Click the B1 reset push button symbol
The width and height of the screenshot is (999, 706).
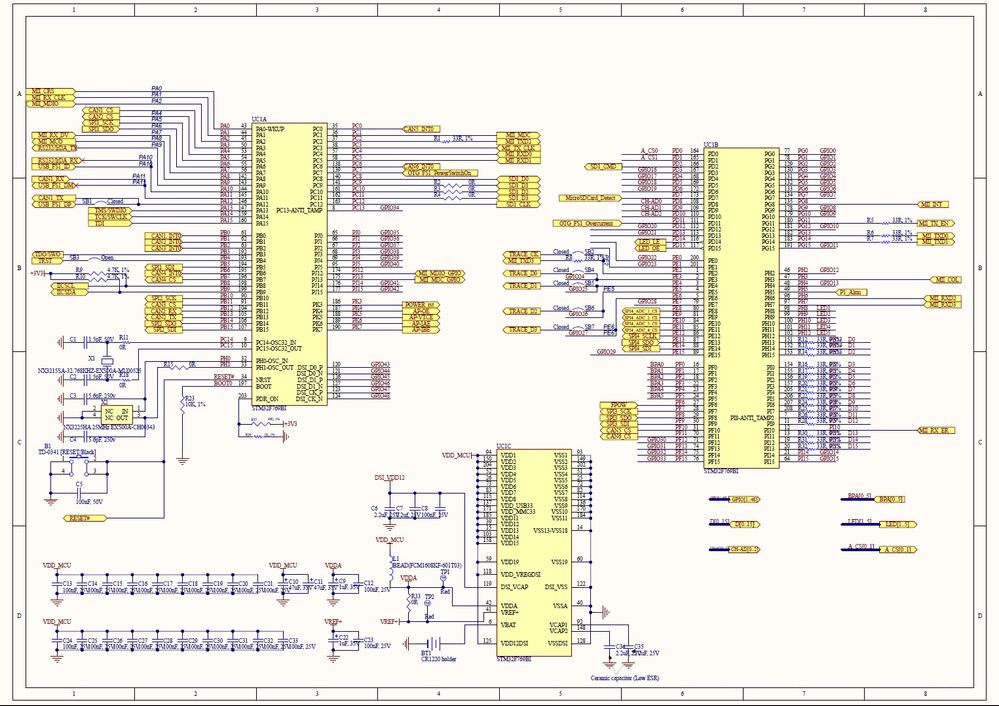(x=78, y=468)
